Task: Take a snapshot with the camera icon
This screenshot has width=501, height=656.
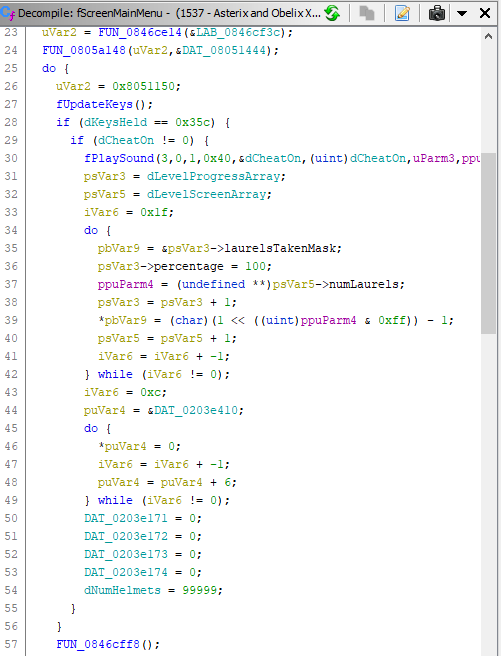Action: [x=437, y=13]
